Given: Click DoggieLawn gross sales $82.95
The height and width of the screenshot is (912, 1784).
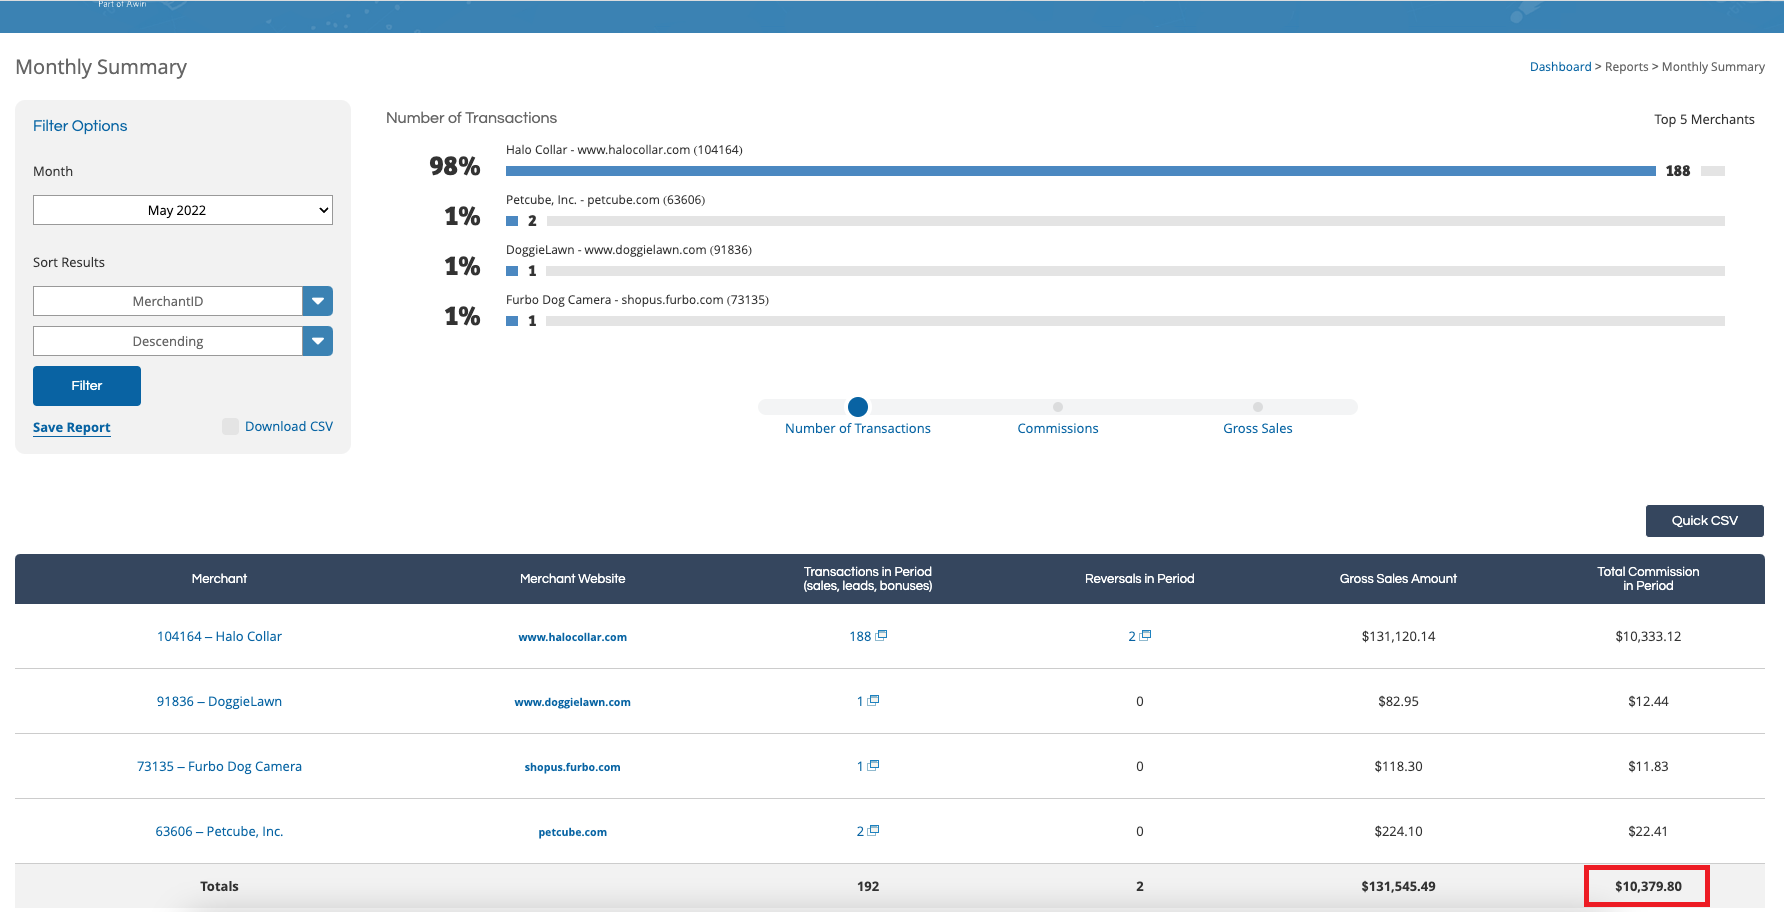Looking at the screenshot, I should click(1398, 701).
